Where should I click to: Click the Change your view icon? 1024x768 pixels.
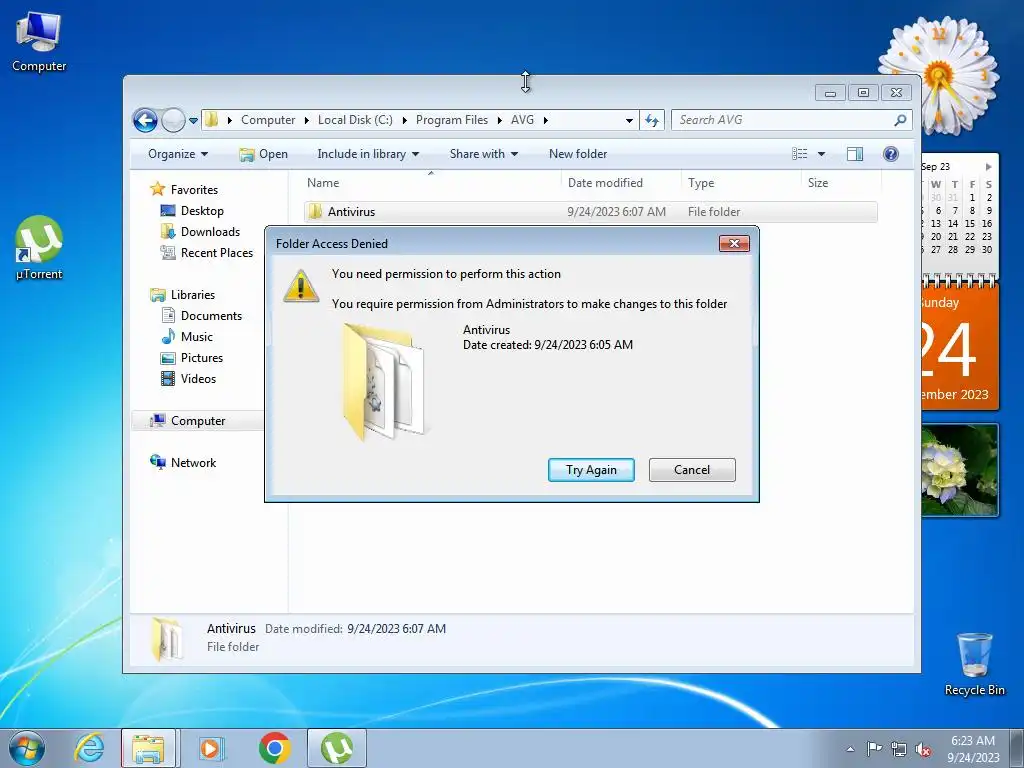pos(800,154)
